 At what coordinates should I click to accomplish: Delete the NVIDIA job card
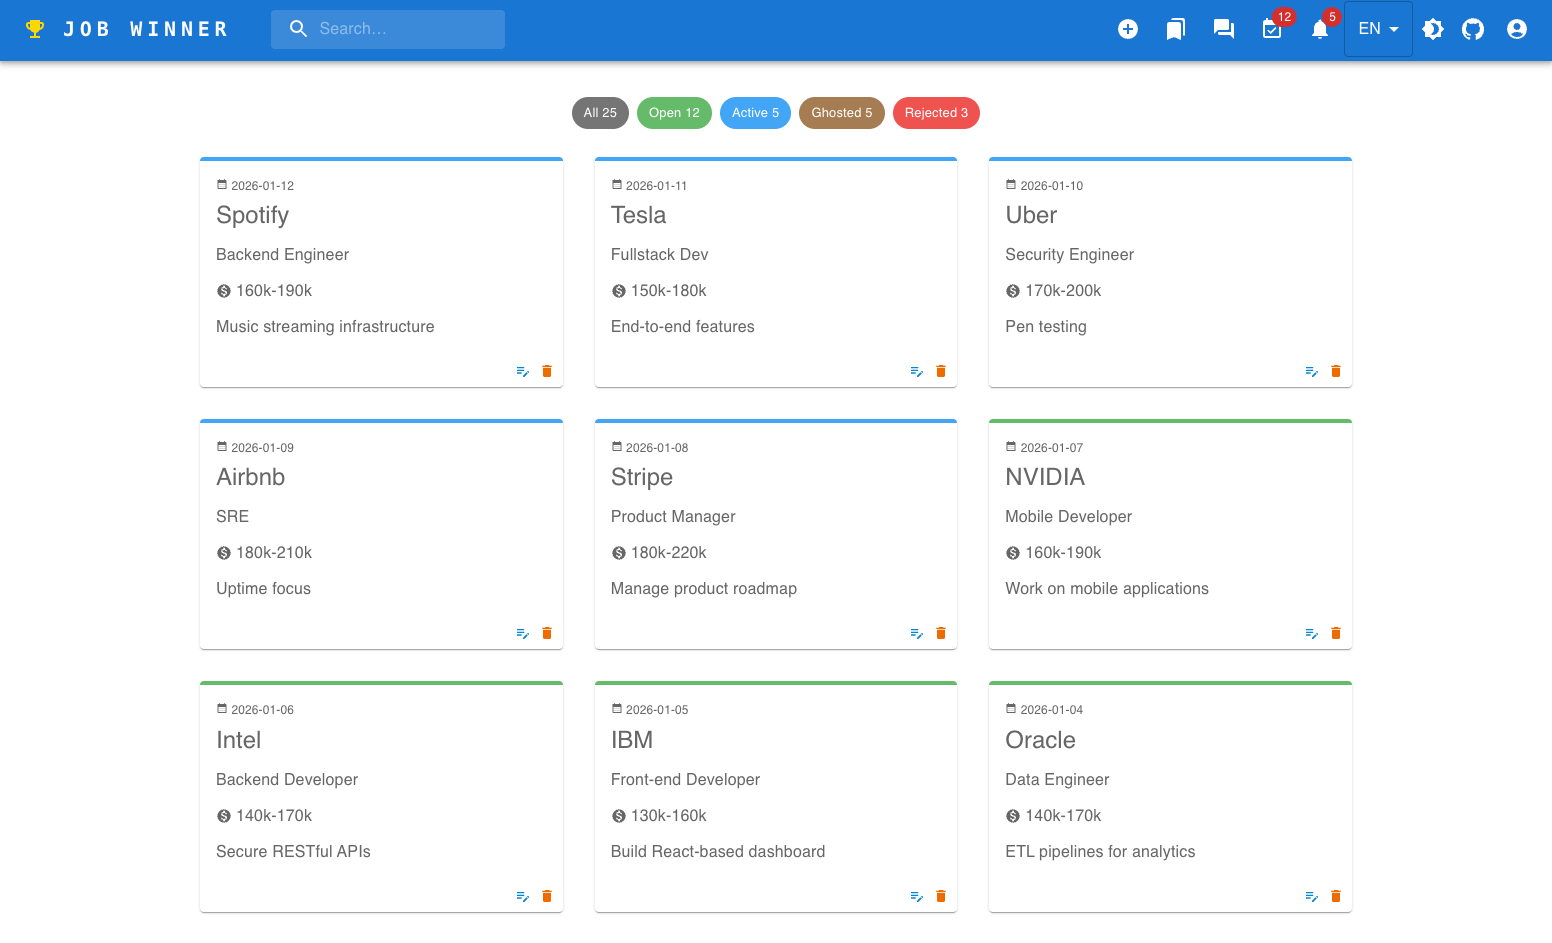1336,633
